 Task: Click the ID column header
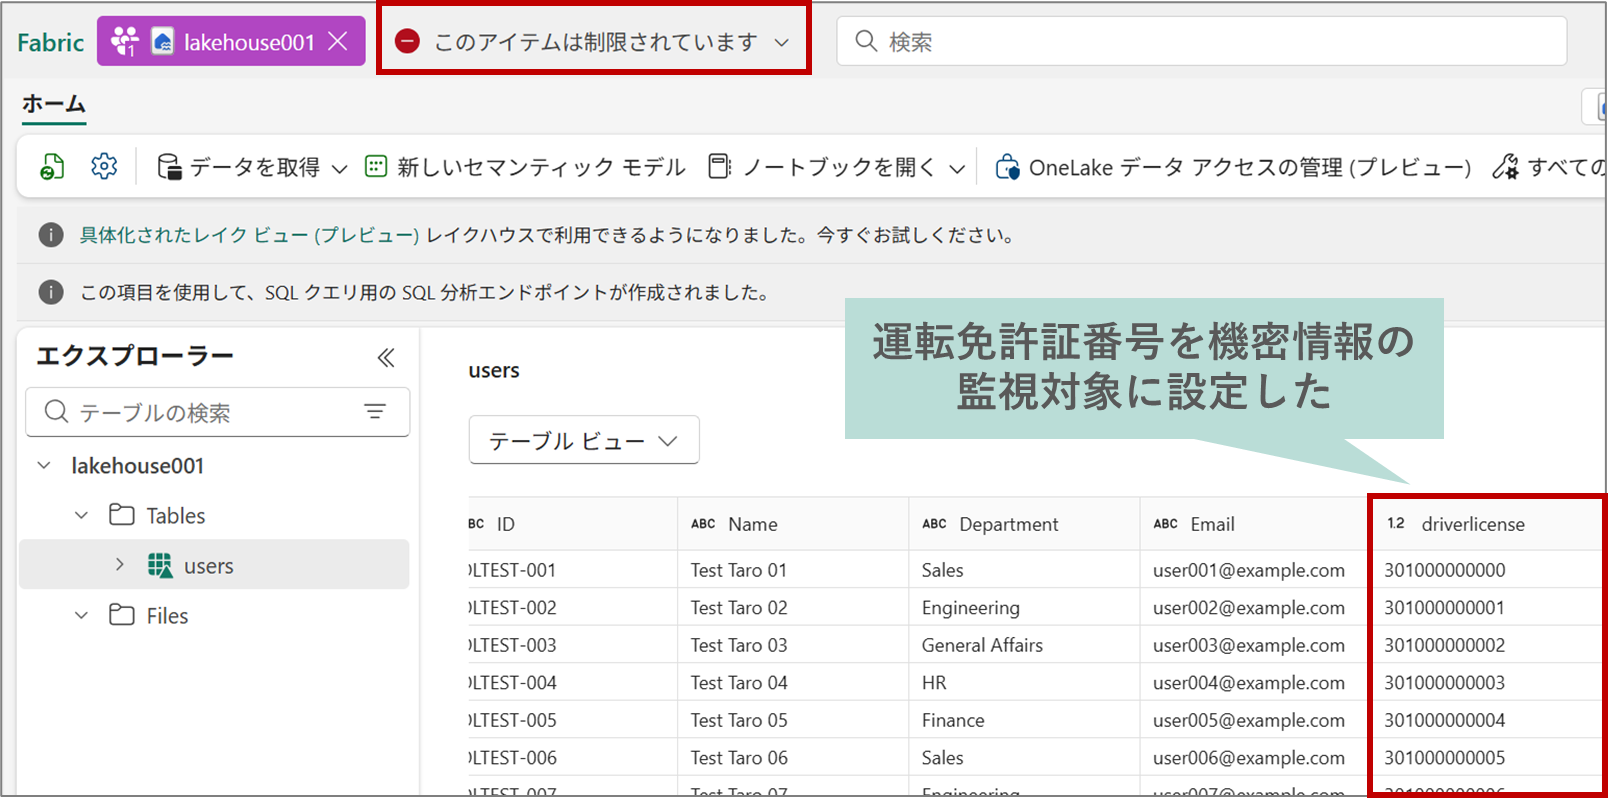tap(572, 524)
